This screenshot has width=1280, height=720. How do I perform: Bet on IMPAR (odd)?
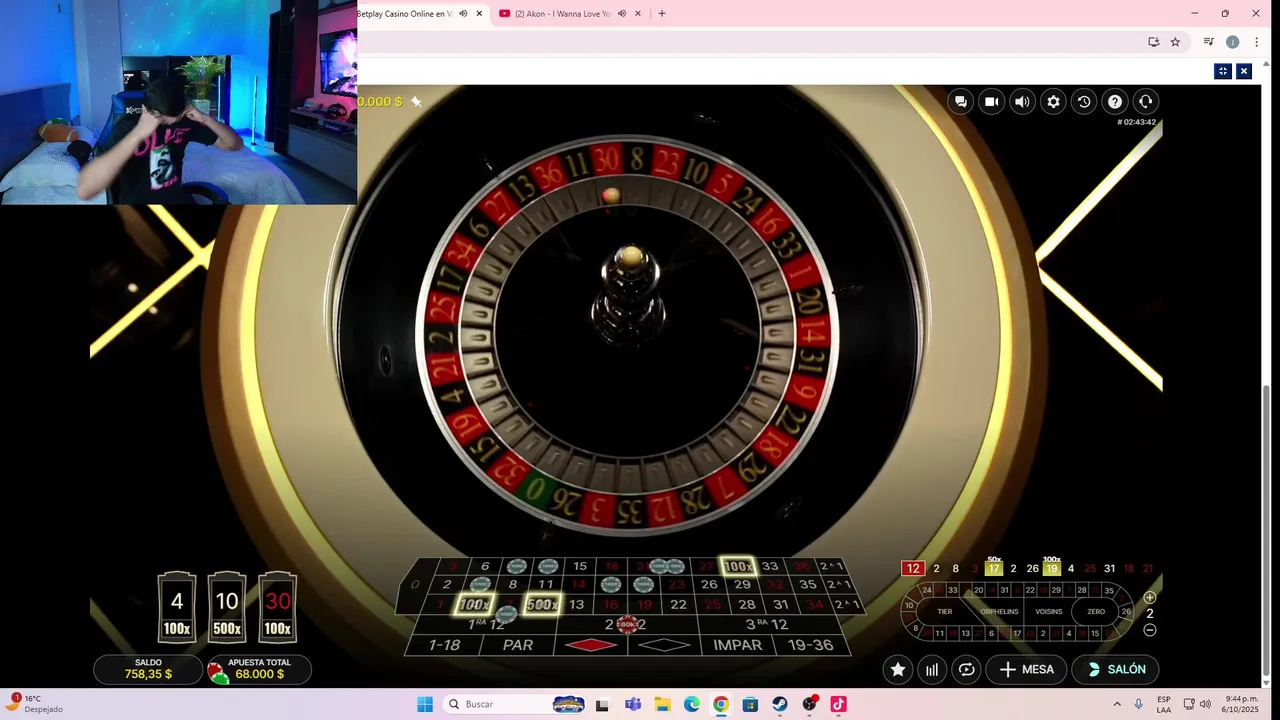pos(737,645)
